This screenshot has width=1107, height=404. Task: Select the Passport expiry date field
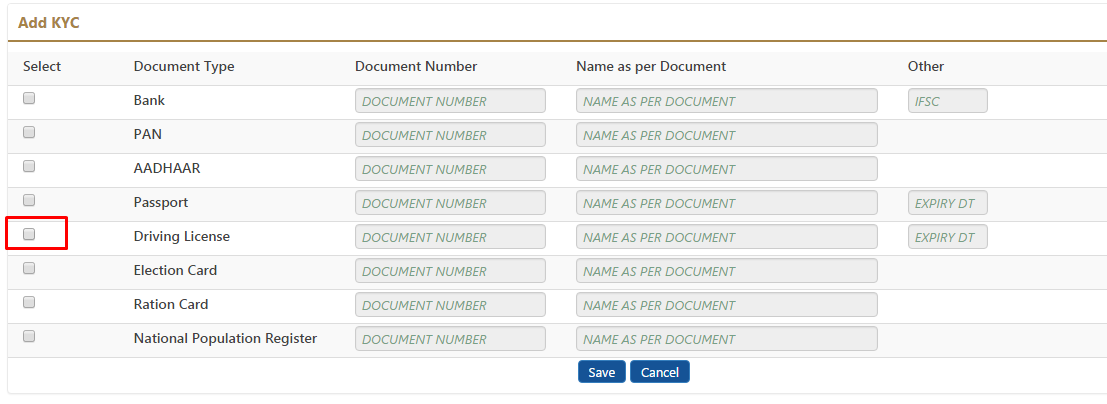pos(947,203)
